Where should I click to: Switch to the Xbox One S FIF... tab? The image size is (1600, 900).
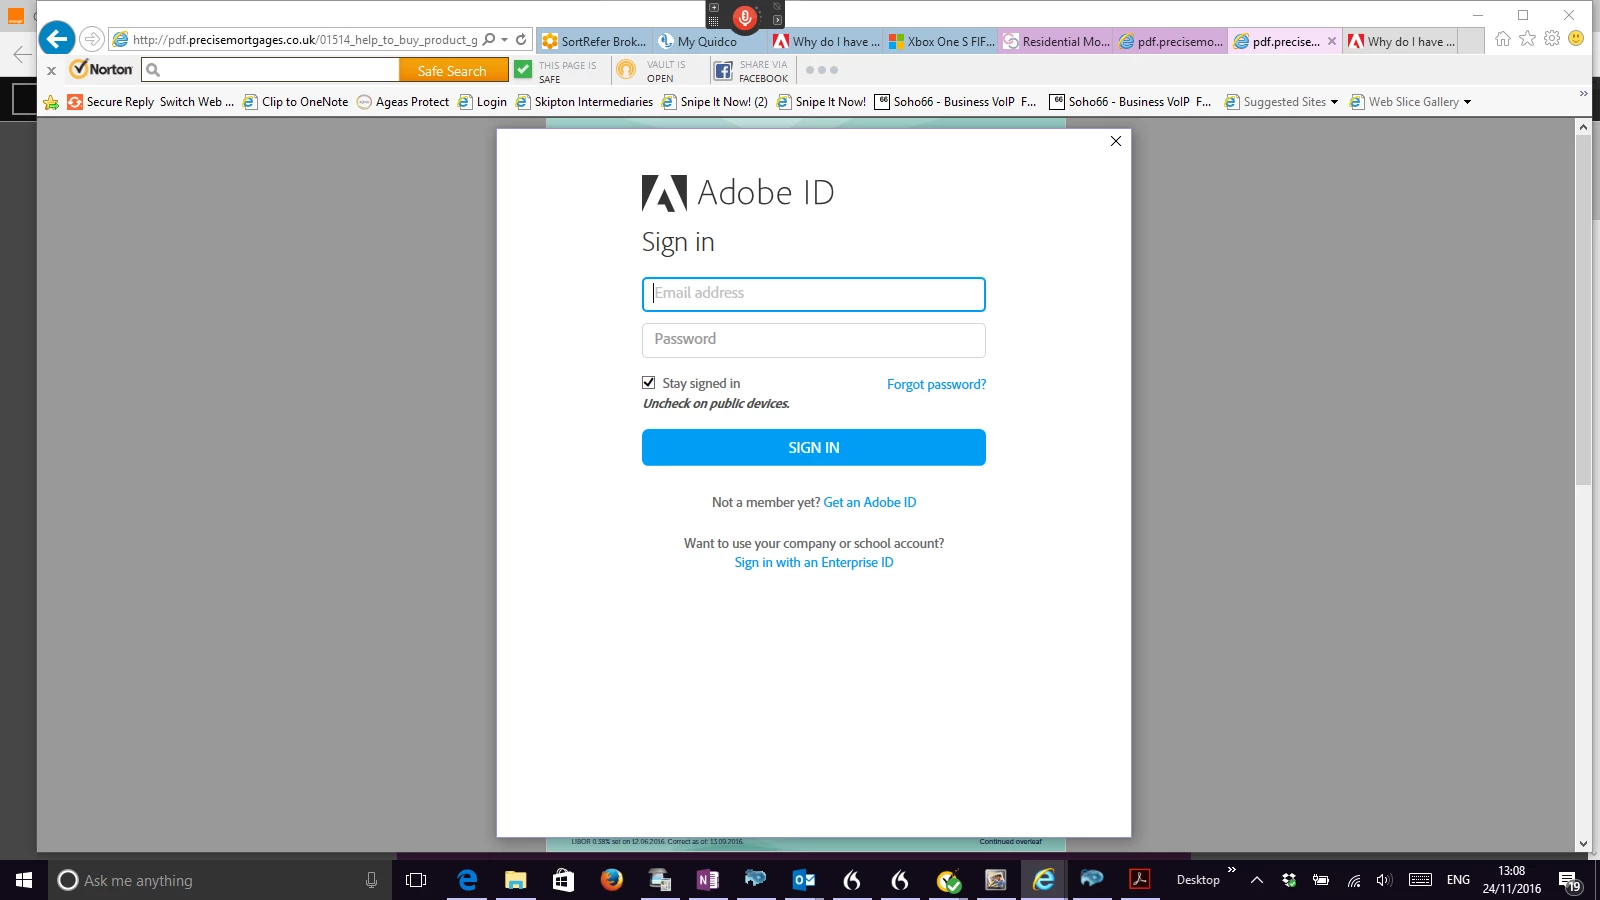point(941,41)
